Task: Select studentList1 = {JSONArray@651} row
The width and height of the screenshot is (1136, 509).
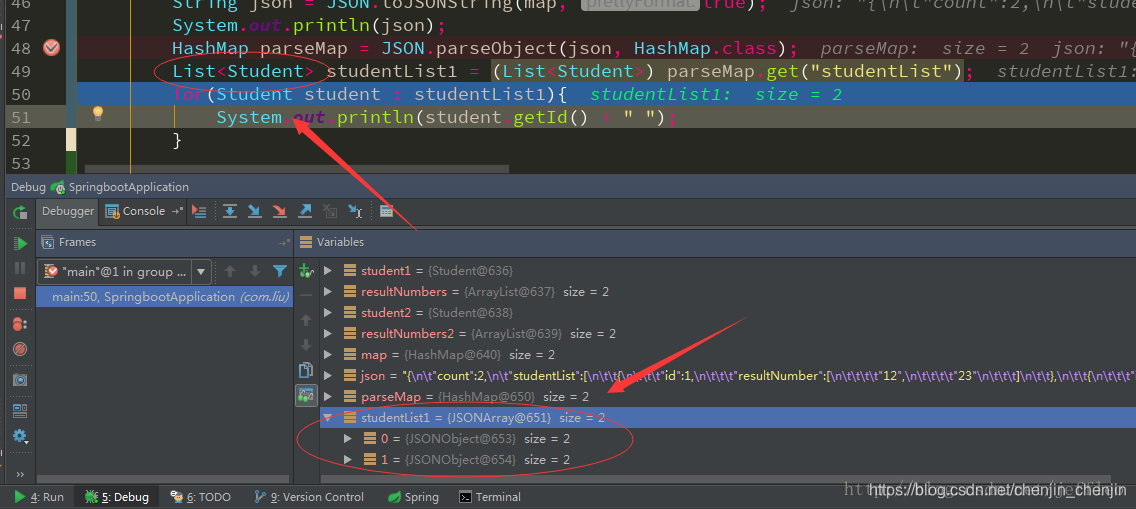Action: click(727, 417)
